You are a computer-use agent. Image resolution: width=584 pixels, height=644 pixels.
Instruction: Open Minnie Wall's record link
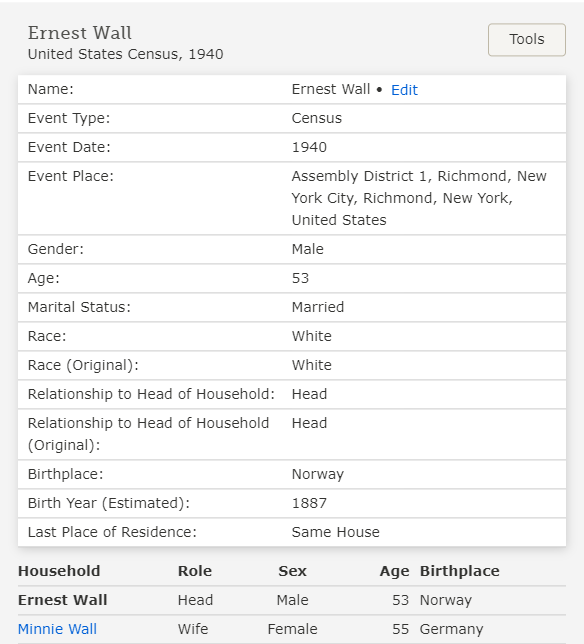point(57,629)
